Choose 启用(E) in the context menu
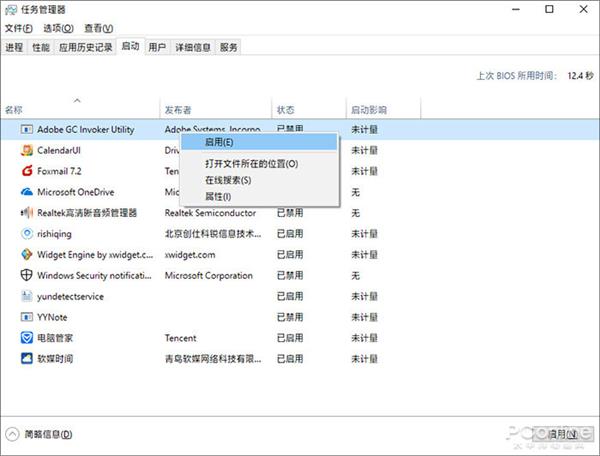This screenshot has width=600, height=456. point(259,142)
